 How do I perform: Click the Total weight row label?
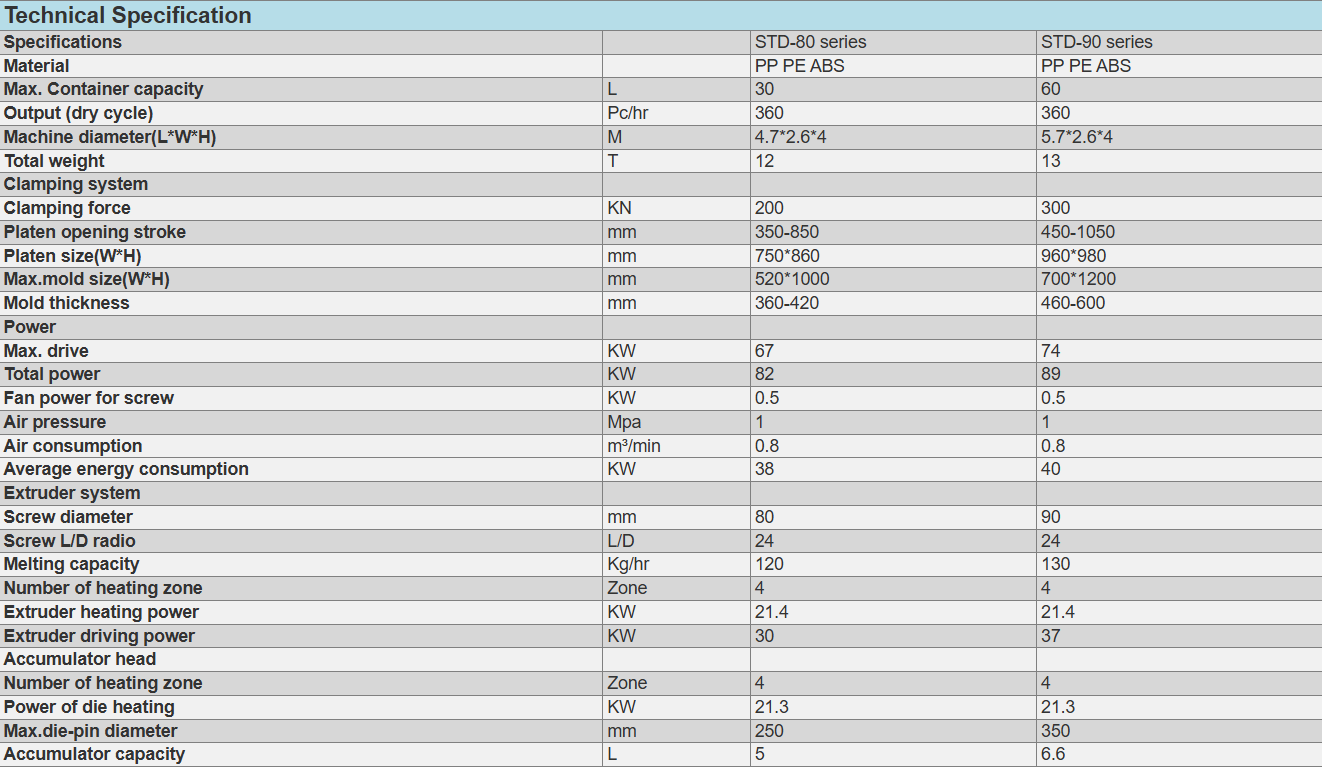coord(54,161)
